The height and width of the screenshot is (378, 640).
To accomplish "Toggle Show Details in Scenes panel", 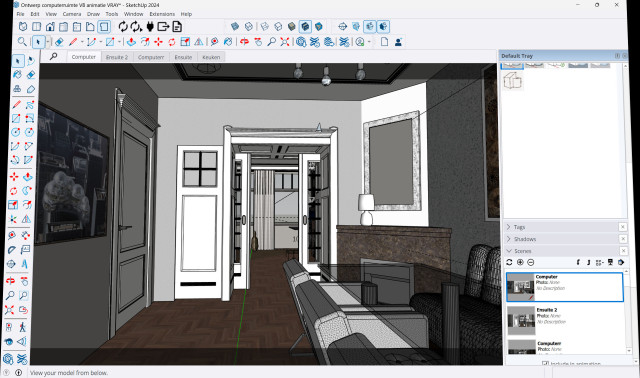I will coord(610,262).
